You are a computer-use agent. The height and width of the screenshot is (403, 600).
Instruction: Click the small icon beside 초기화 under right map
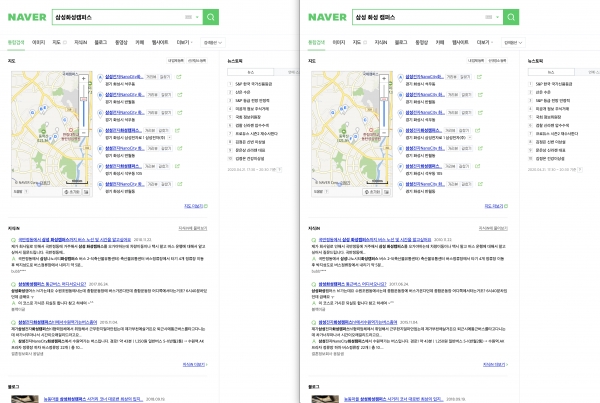pyautogui.click(x=386, y=192)
